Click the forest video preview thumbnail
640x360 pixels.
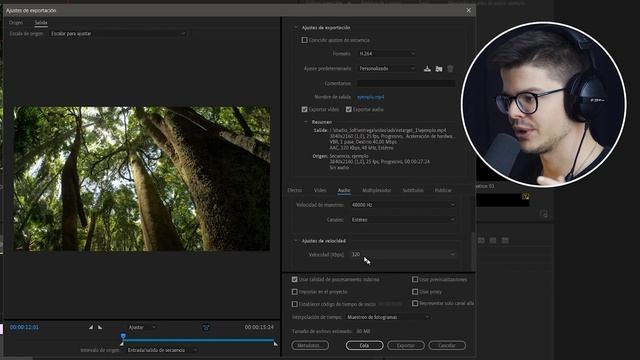coord(142,179)
